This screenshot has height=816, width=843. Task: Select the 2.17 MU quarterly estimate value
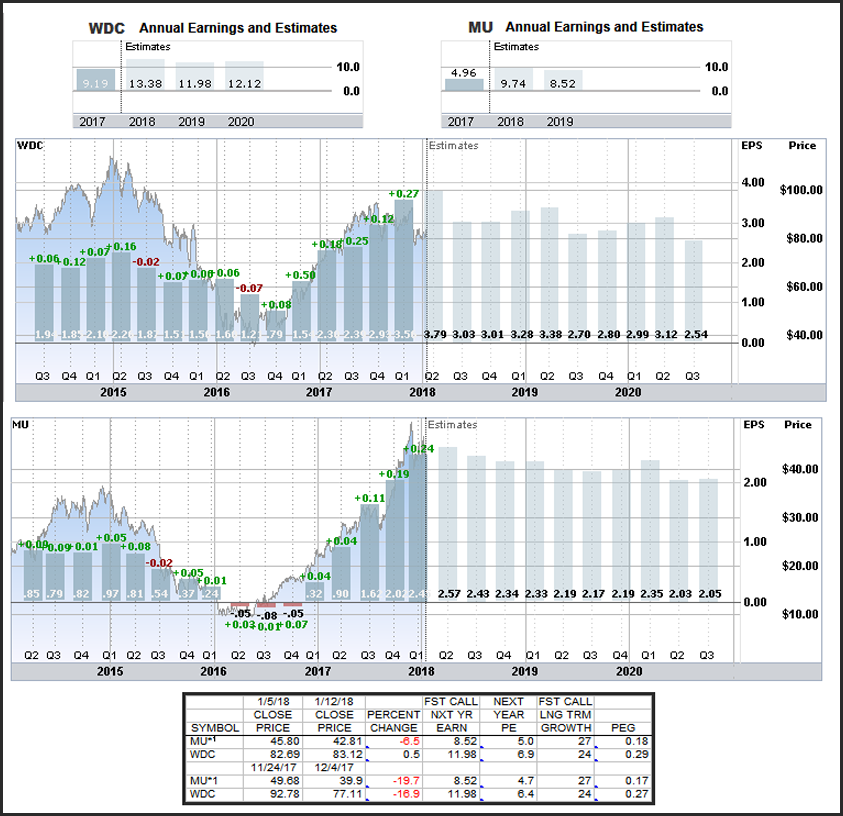click(x=594, y=594)
